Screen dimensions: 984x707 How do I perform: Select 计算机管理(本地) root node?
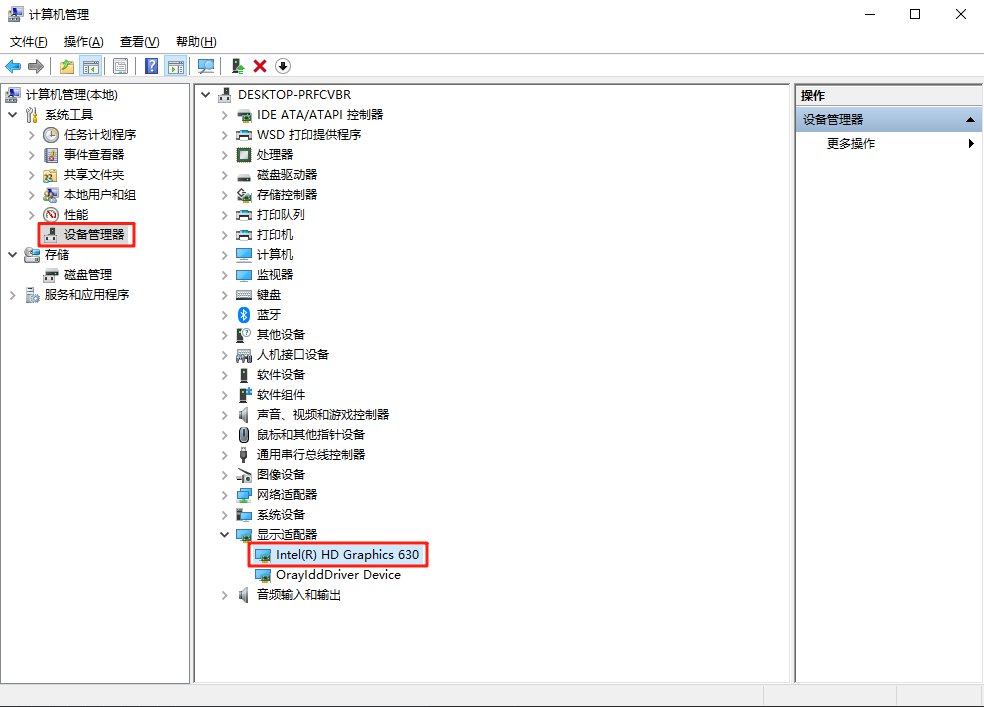pyautogui.click(x=72, y=95)
